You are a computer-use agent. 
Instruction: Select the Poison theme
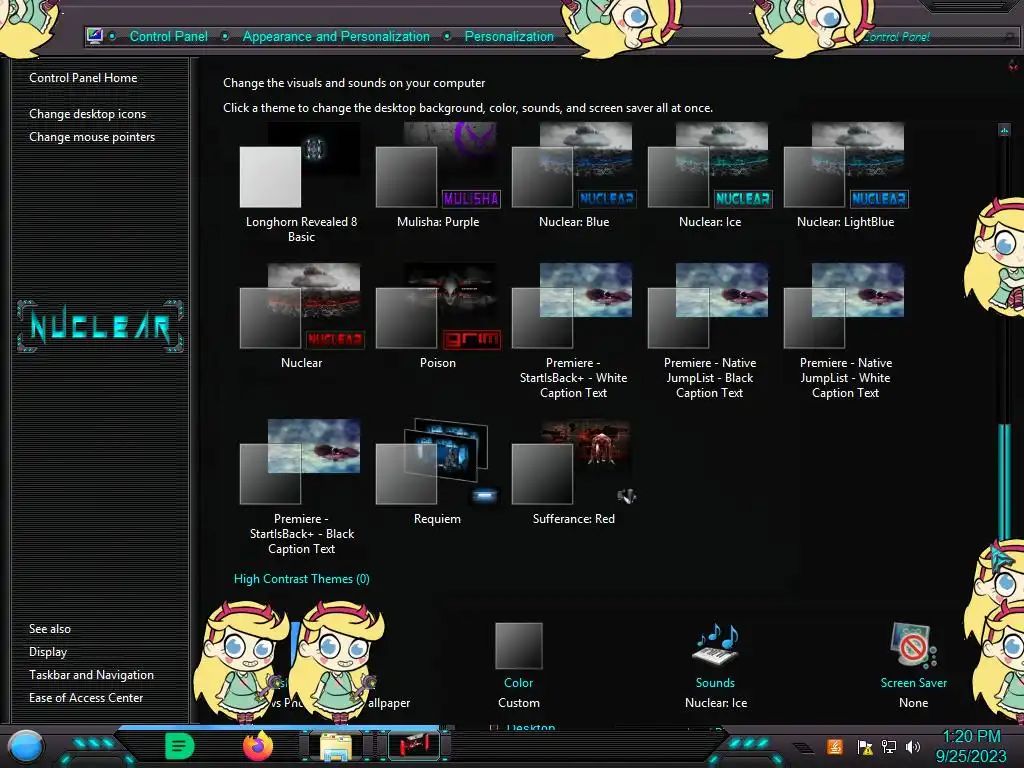438,317
